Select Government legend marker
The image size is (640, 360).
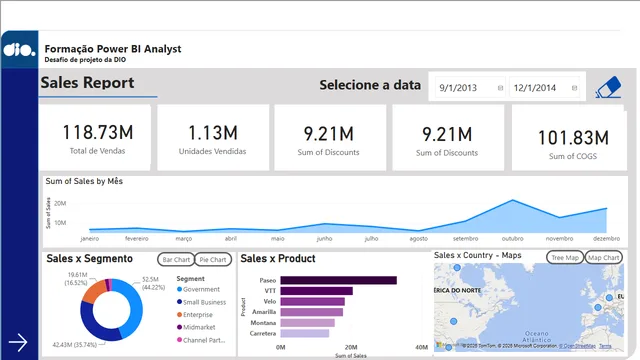(x=179, y=289)
